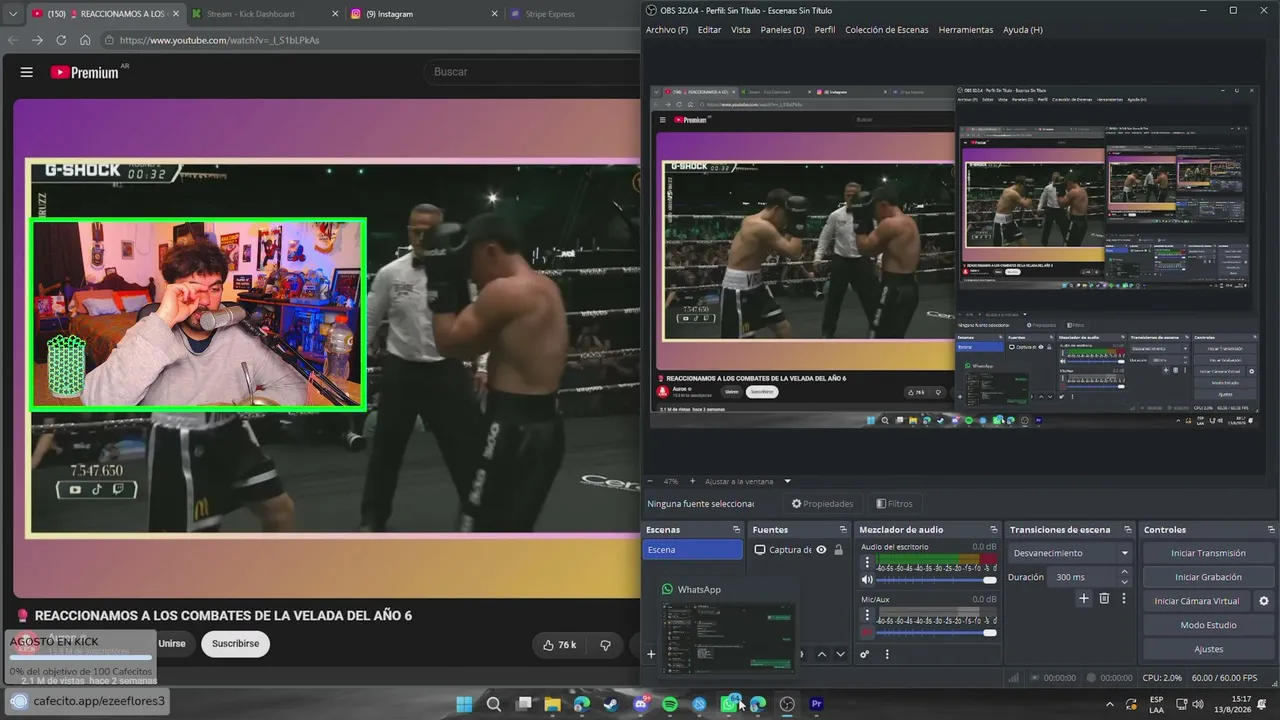1280x720 pixels.
Task: Open Ayuda menu in OBS
Action: pyautogui.click(x=1023, y=30)
